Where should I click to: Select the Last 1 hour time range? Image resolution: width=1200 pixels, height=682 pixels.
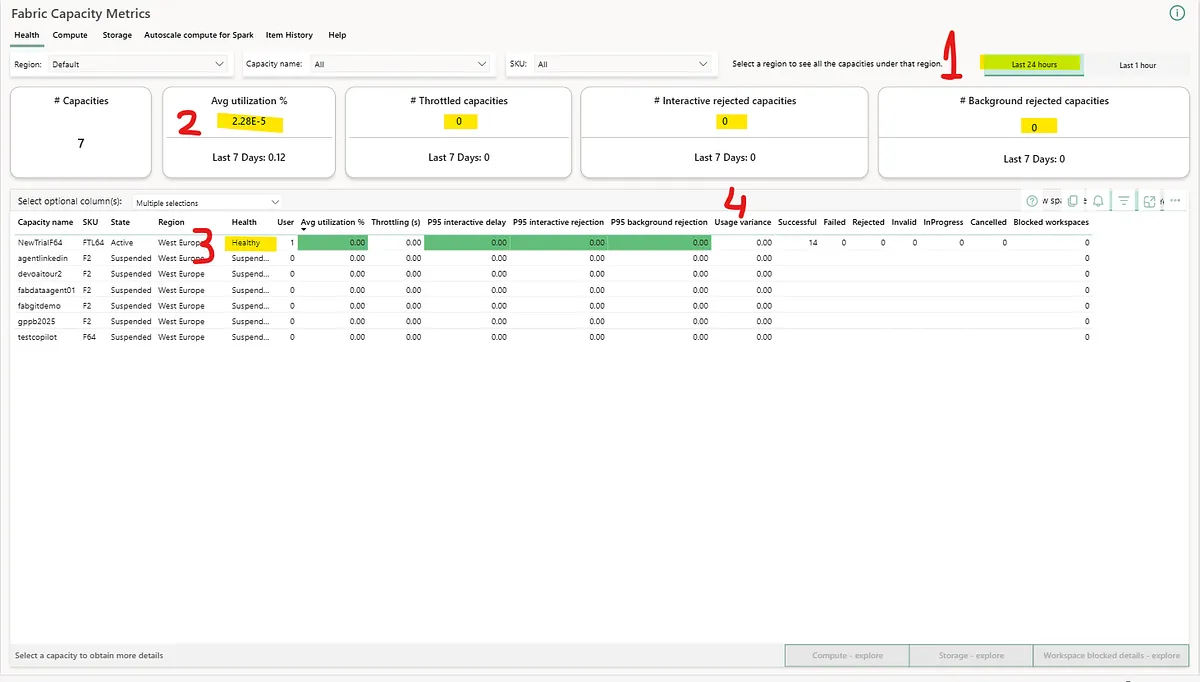click(x=1138, y=65)
